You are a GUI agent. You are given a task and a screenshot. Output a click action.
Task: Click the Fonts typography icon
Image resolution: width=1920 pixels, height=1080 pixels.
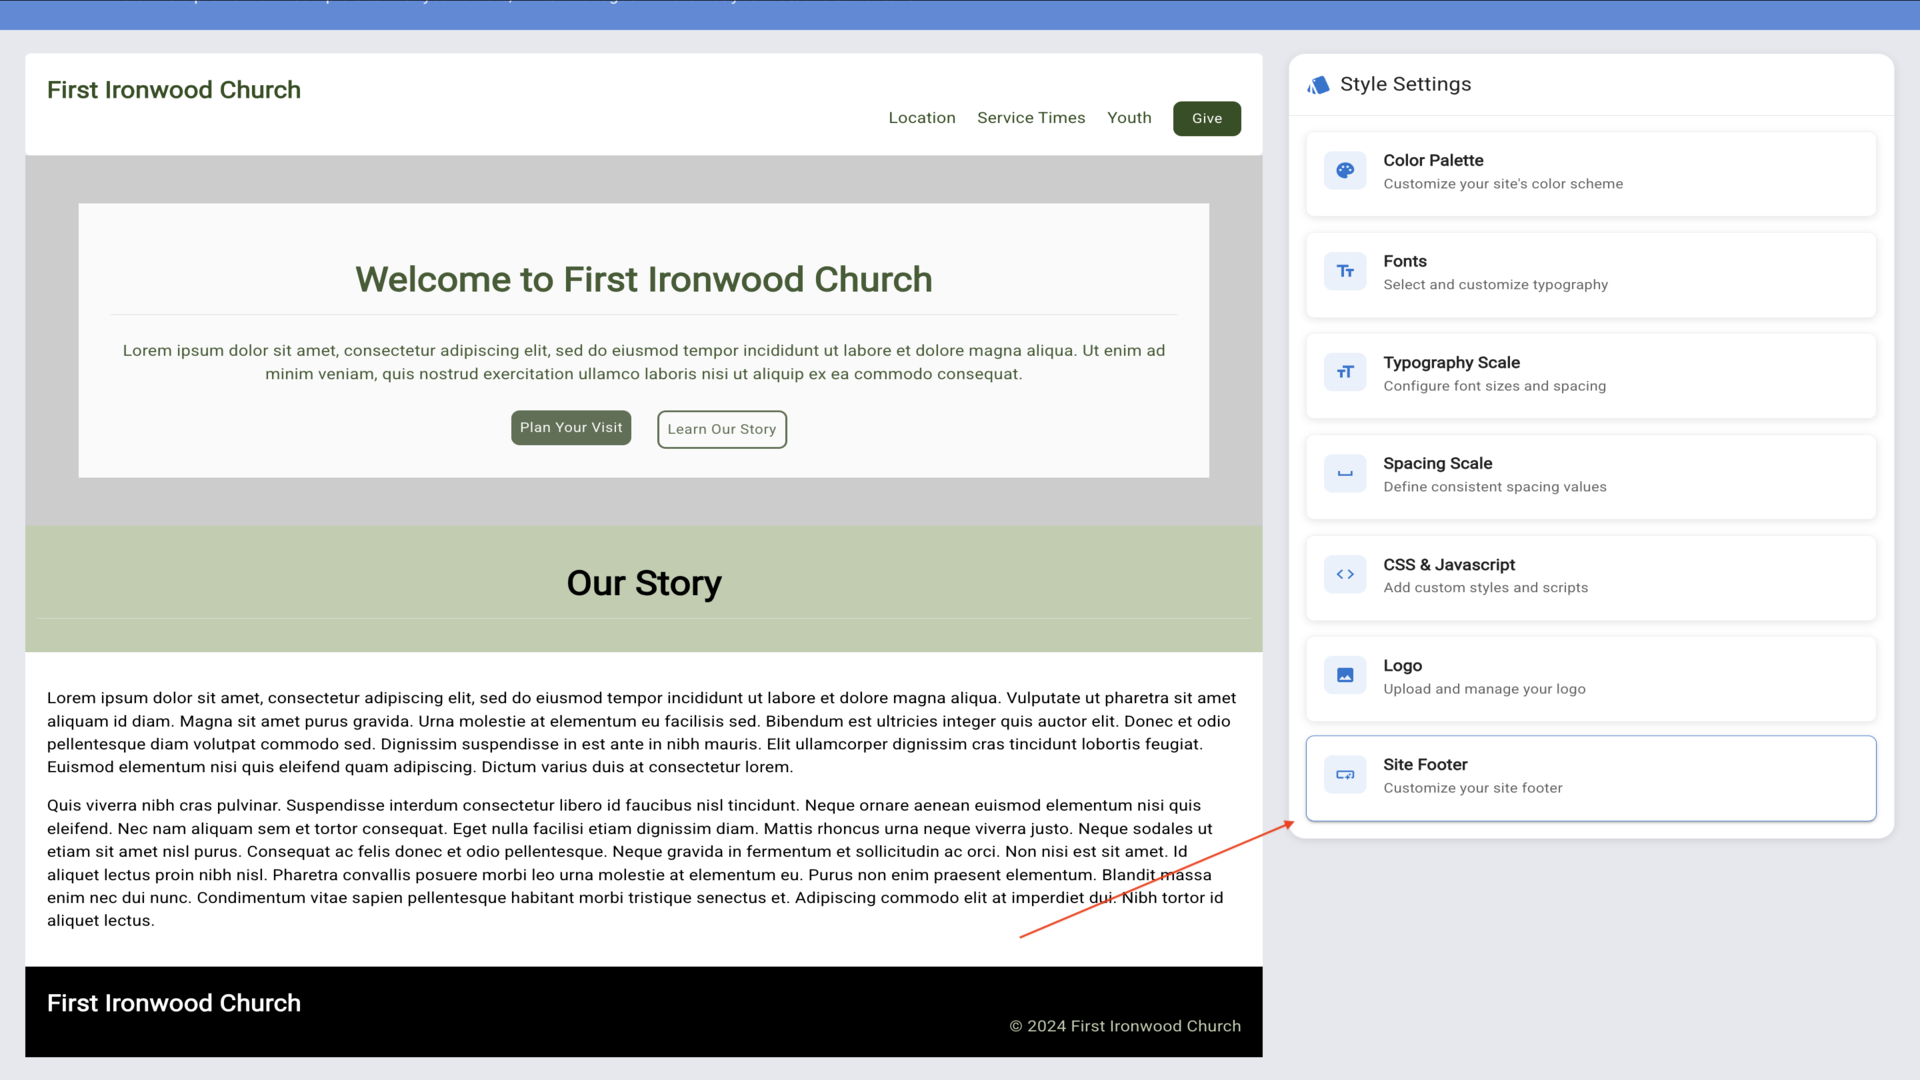[1345, 272]
